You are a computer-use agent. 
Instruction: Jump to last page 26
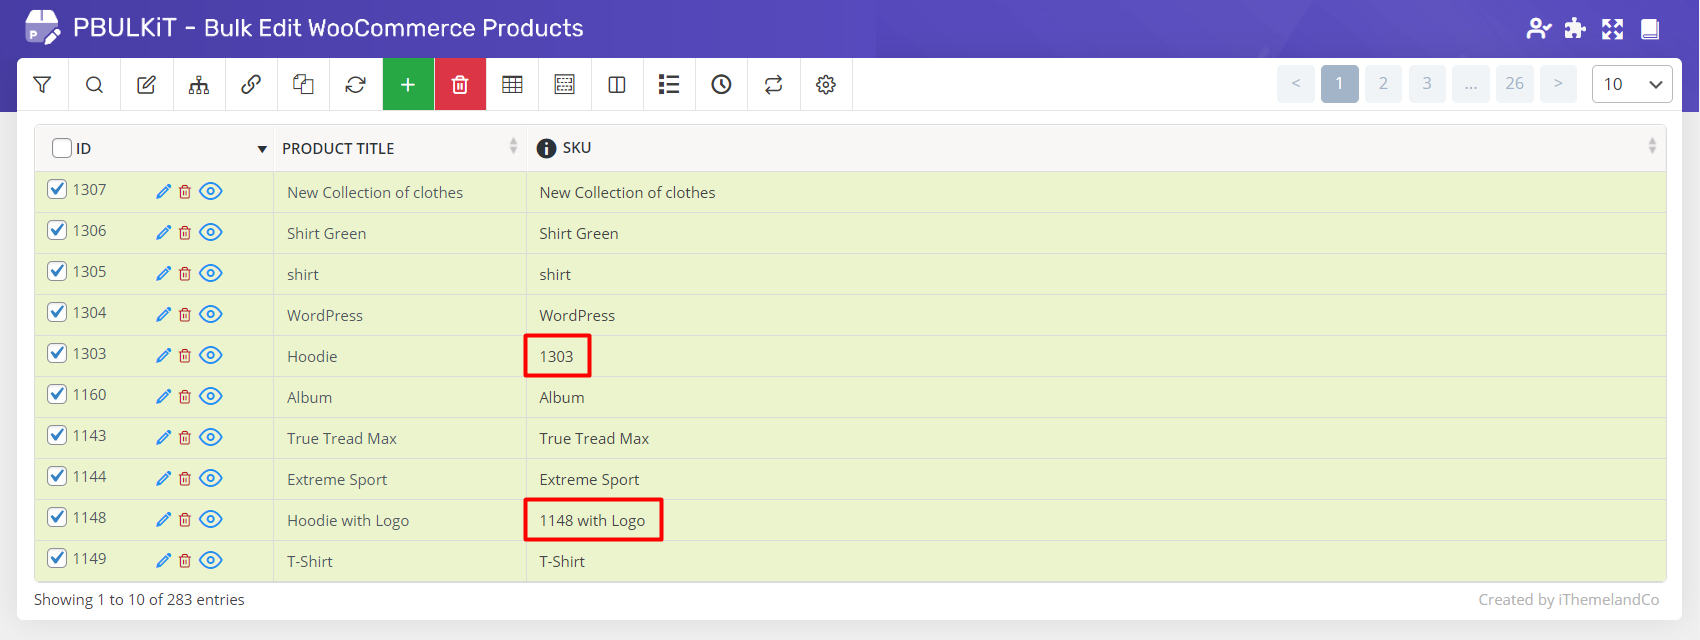pyautogui.click(x=1514, y=84)
